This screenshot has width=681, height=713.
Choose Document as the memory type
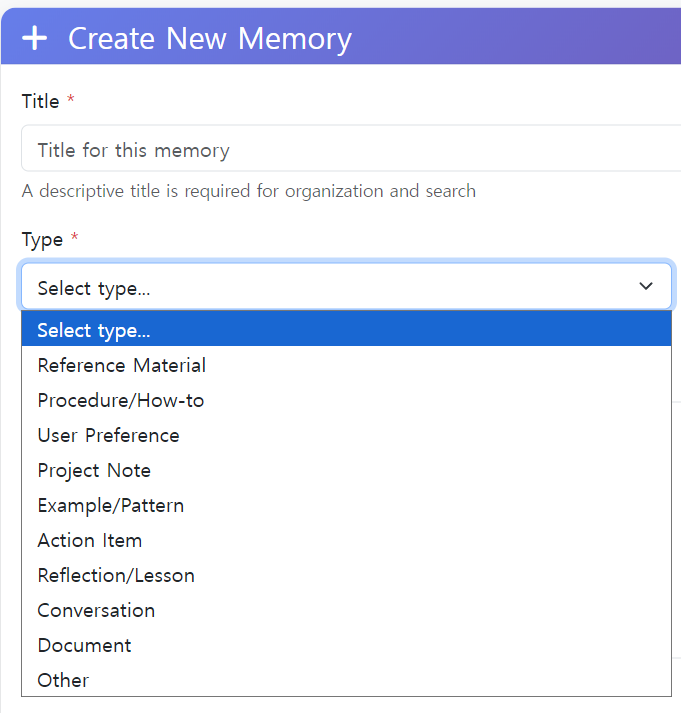84,645
